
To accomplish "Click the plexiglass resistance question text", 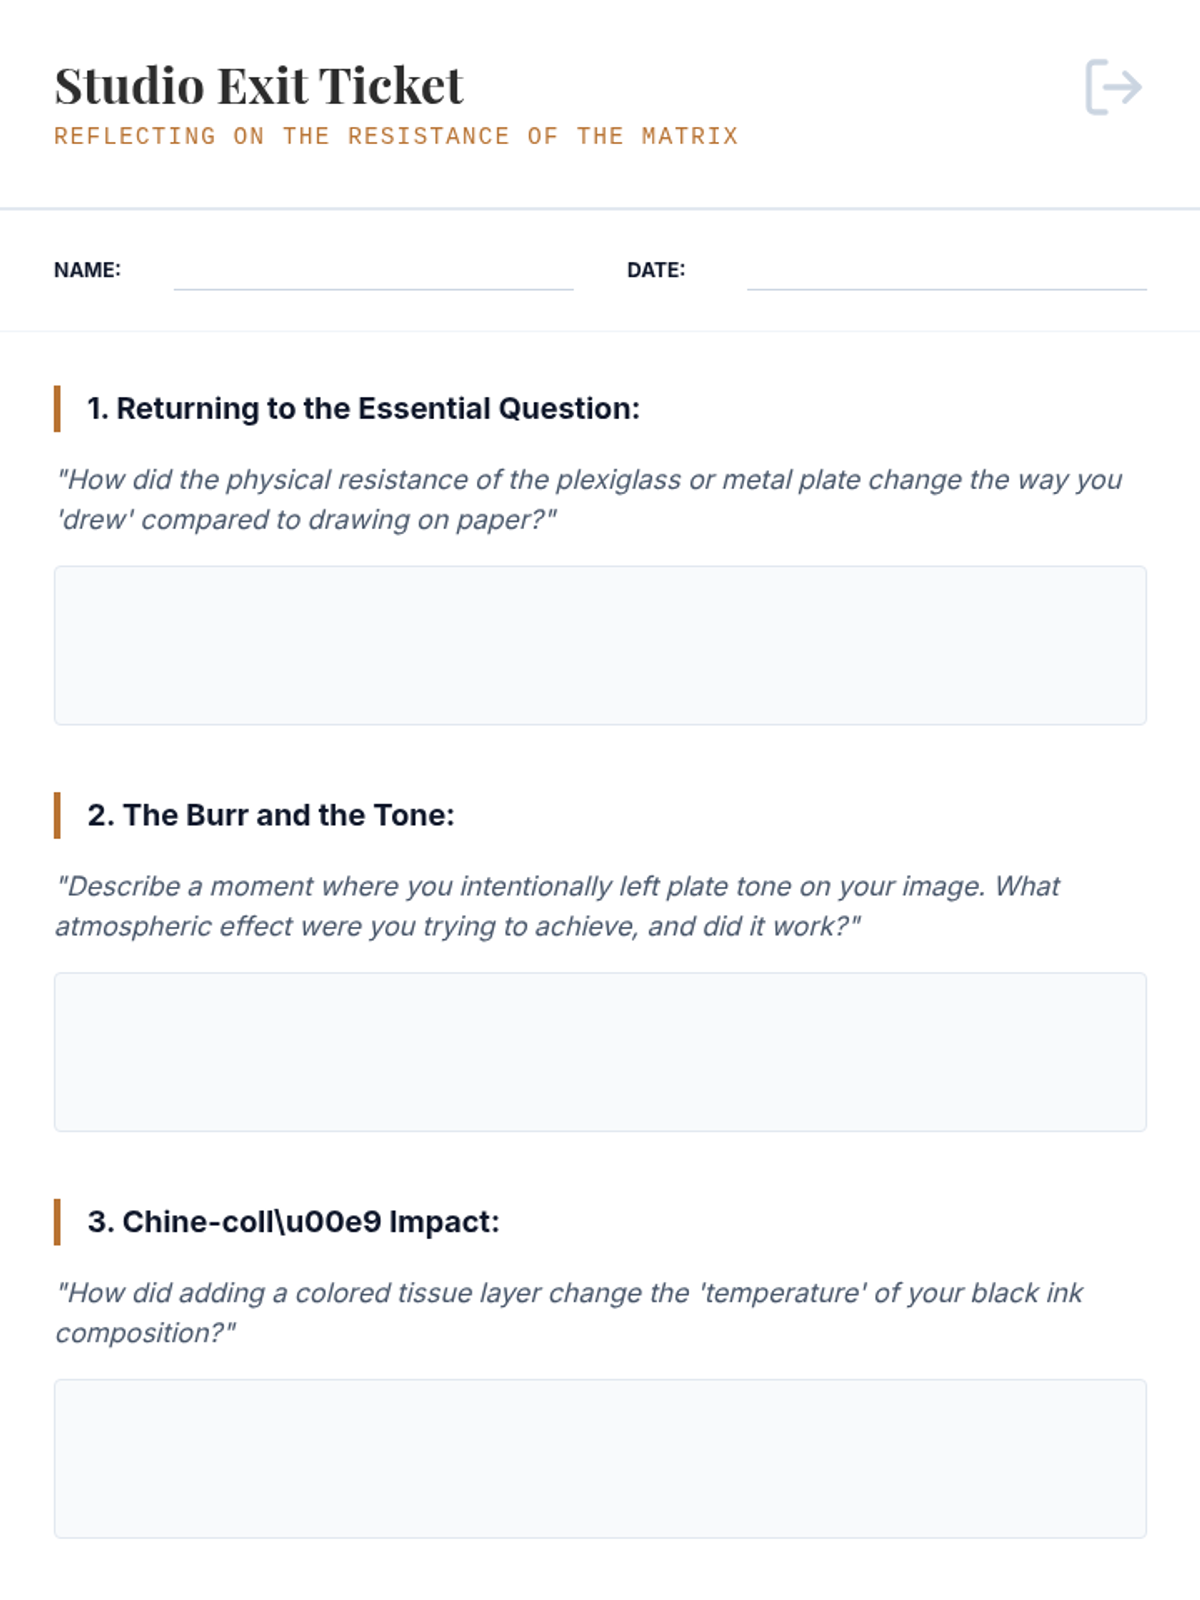I will tap(589, 500).
